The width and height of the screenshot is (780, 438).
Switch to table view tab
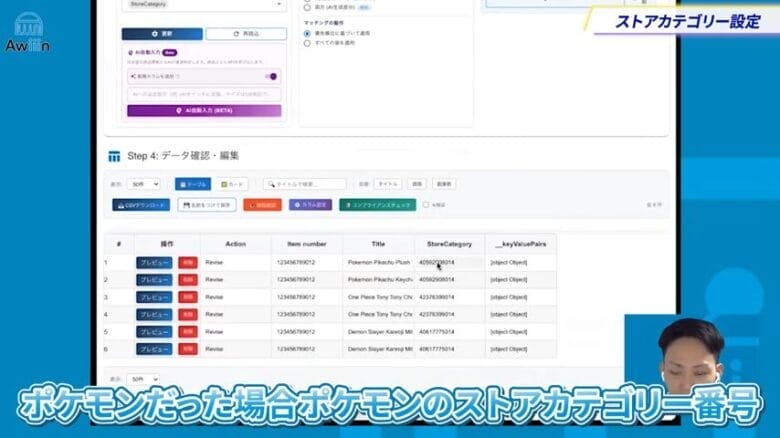tap(193, 184)
